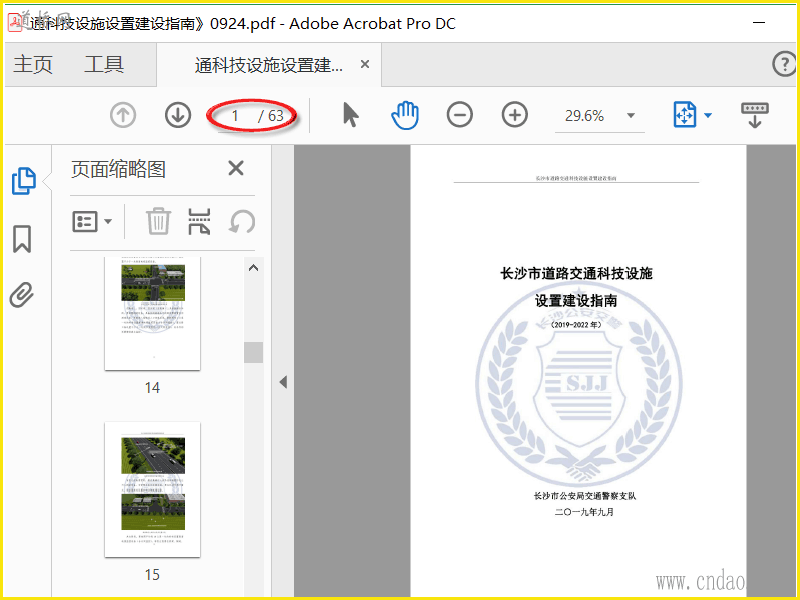Click the fit page view icon

click(685, 114)
